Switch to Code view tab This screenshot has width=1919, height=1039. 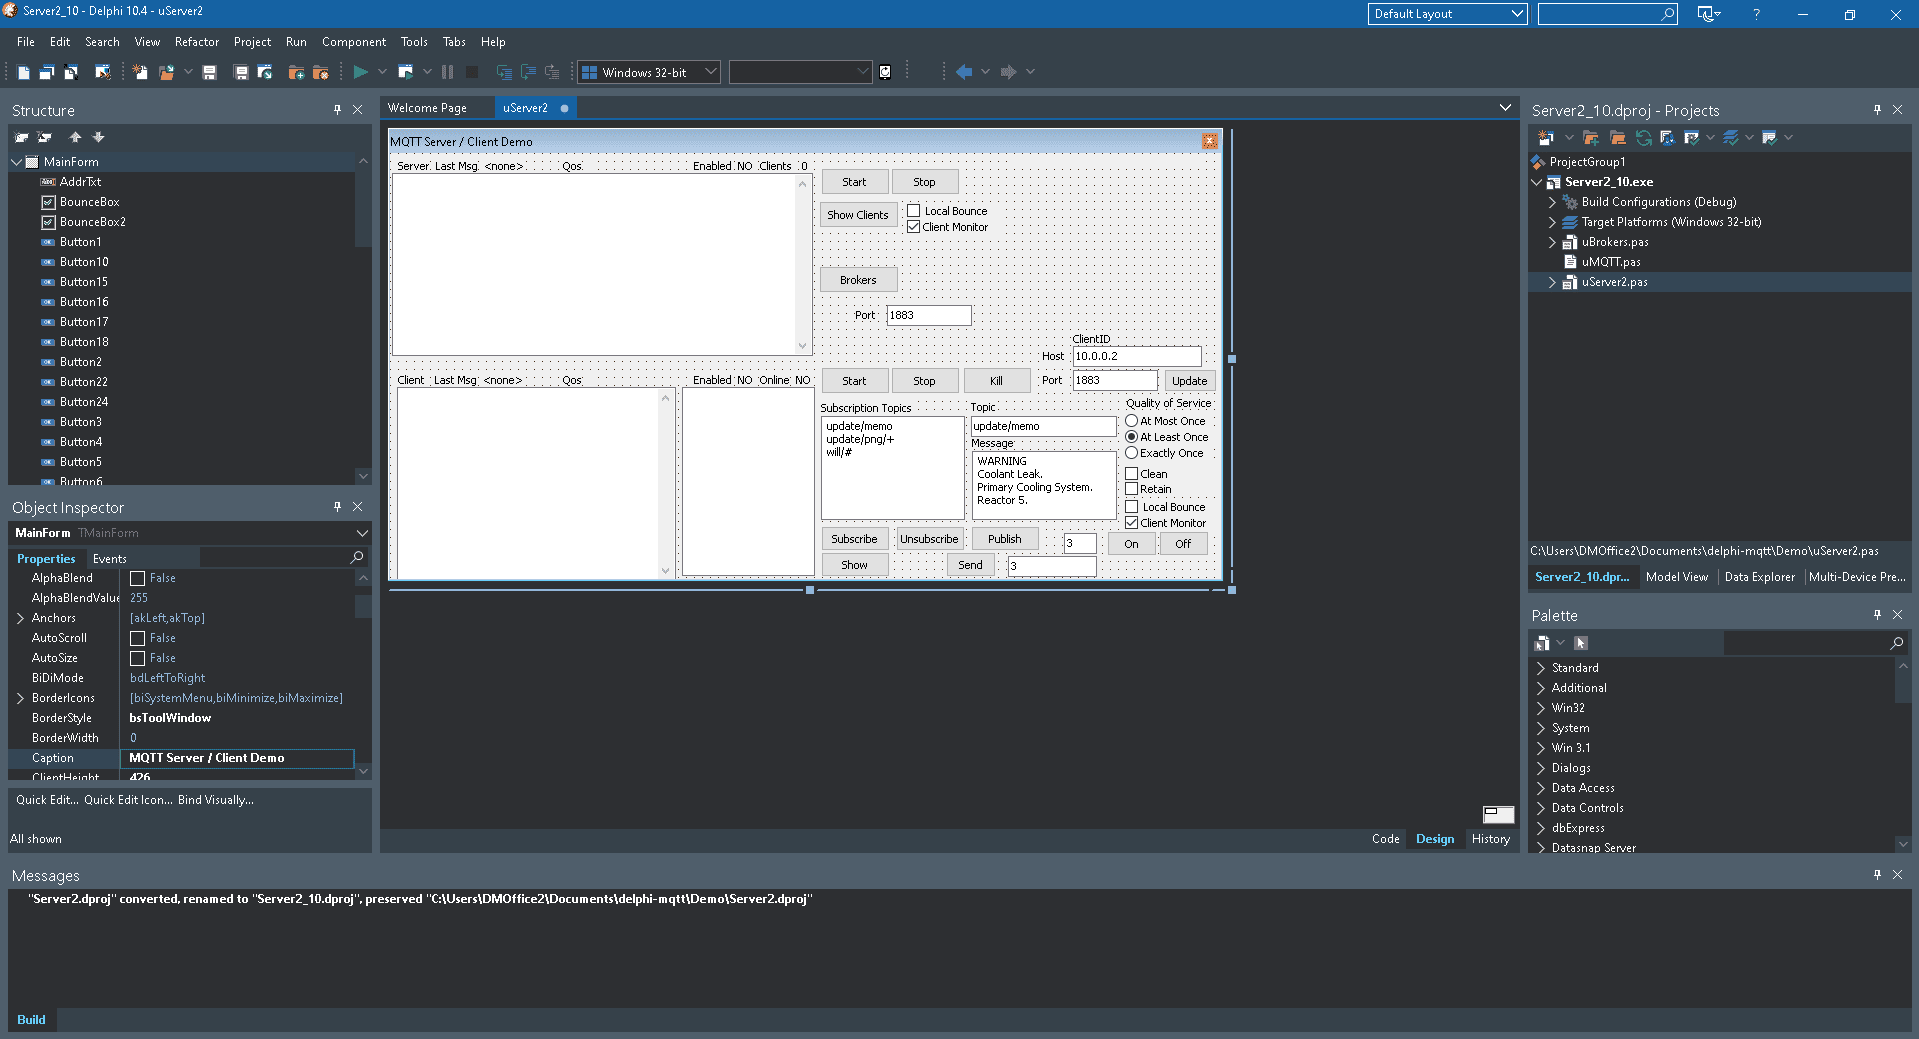point(1385,839)
